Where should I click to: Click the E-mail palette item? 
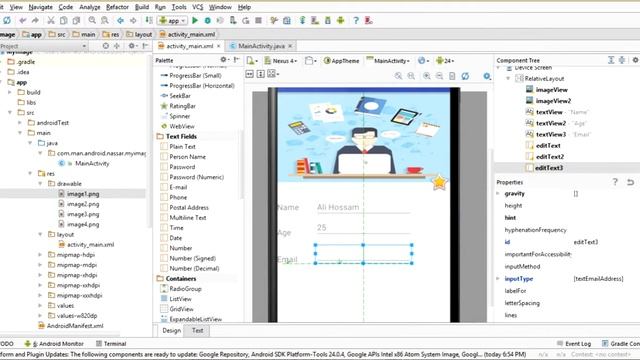pyautogui.click(x=178, y=187)
